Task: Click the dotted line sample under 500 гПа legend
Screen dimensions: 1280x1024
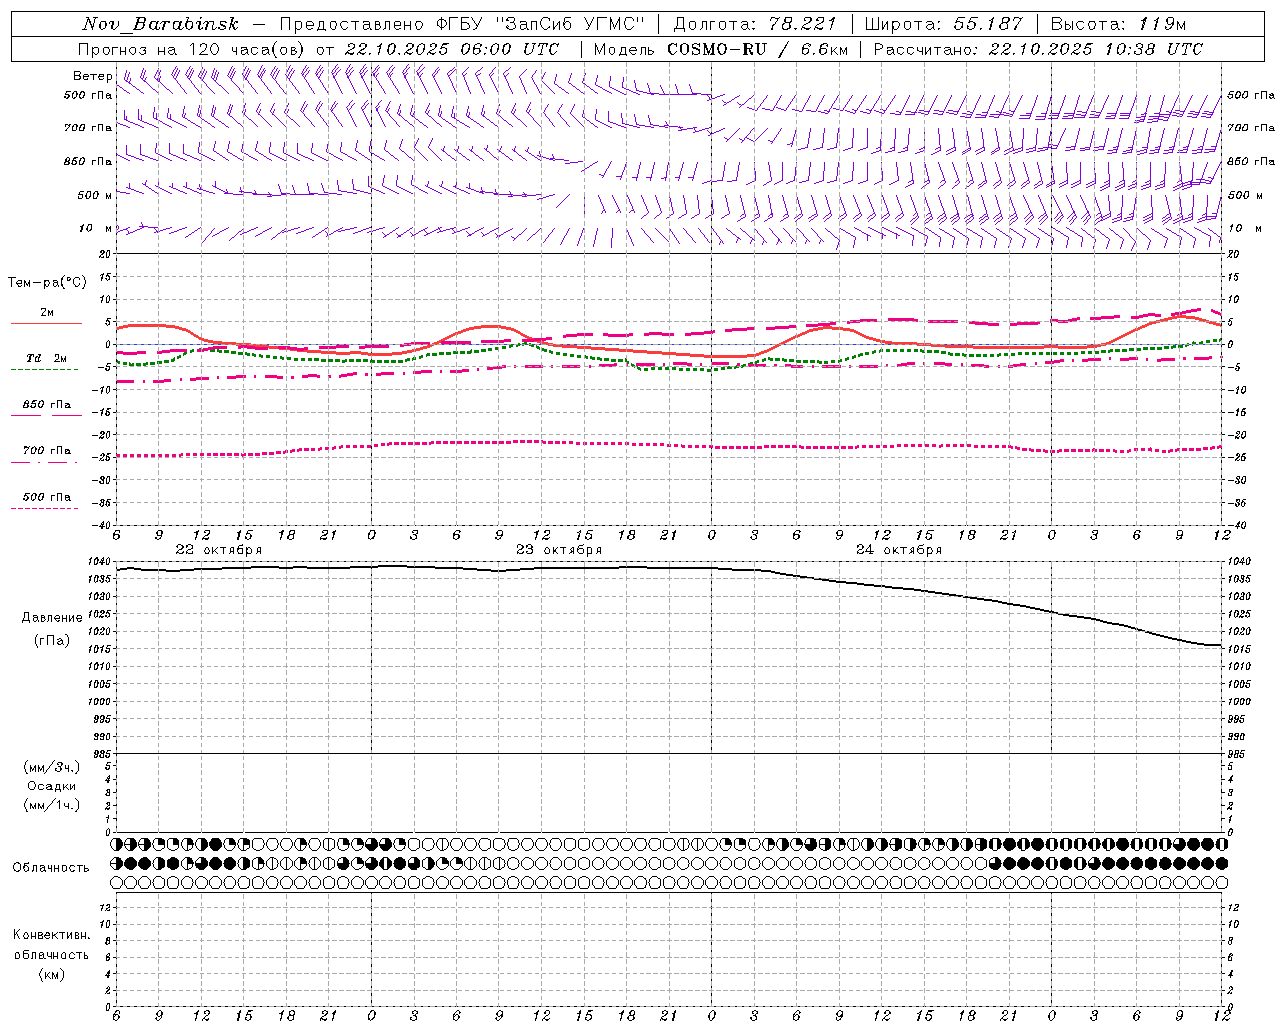Action: (x=44, y=508)
